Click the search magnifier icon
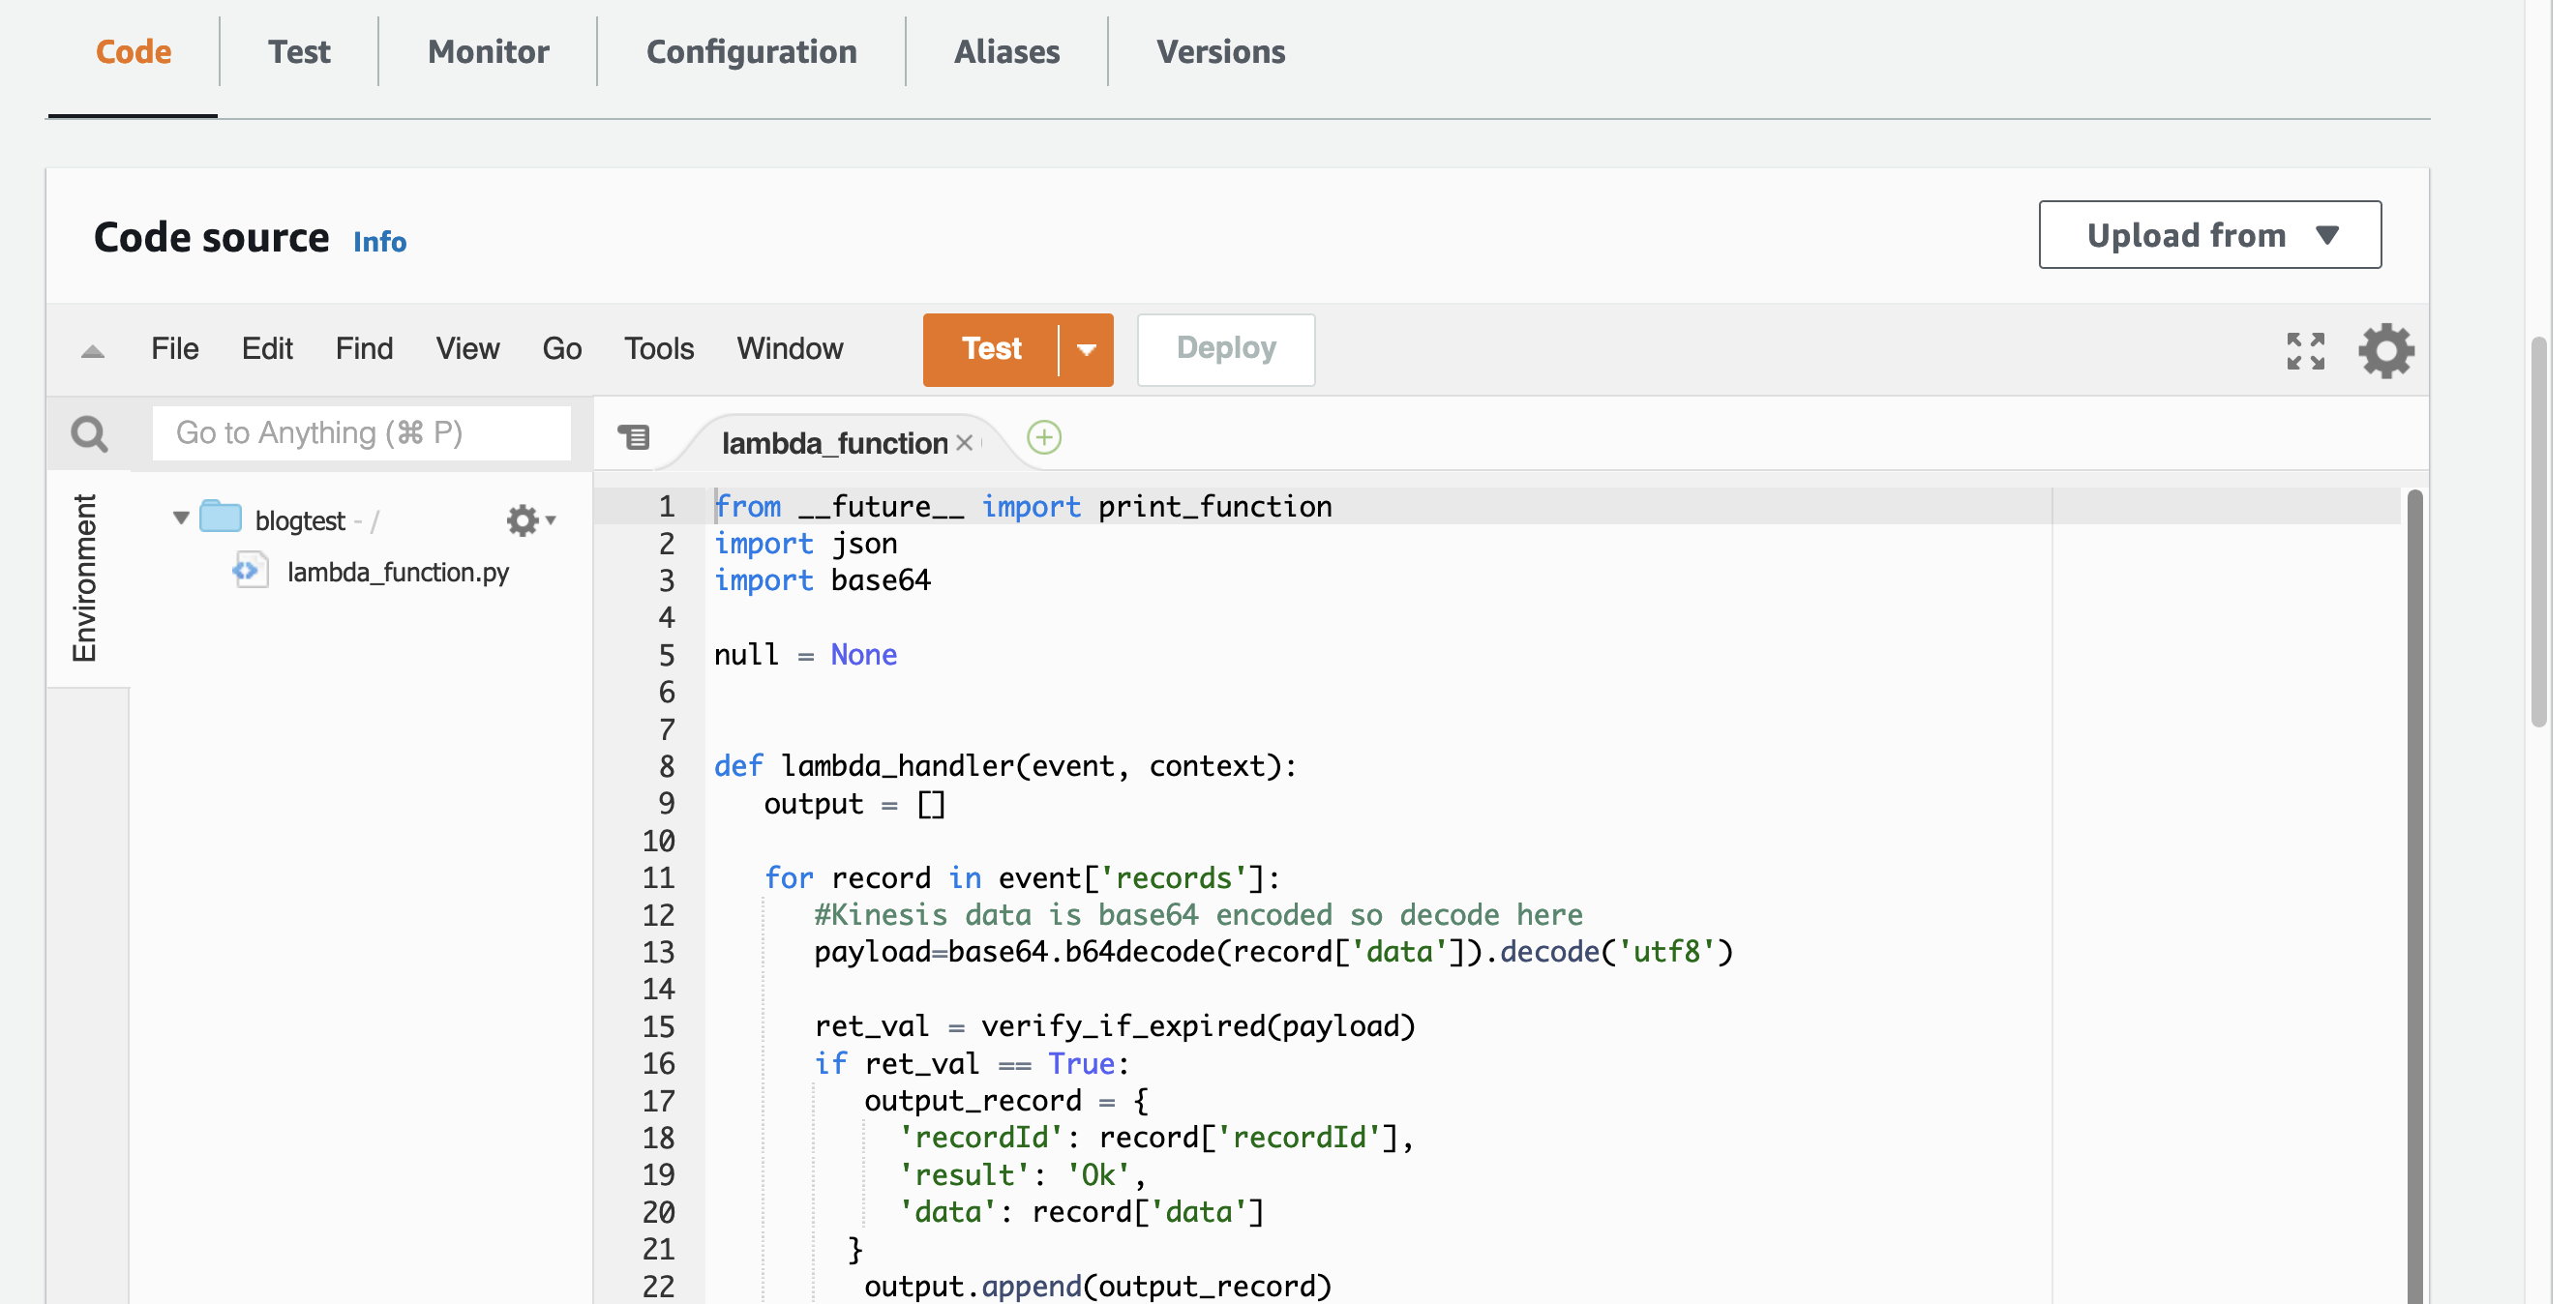 click(x=89, y=433)
